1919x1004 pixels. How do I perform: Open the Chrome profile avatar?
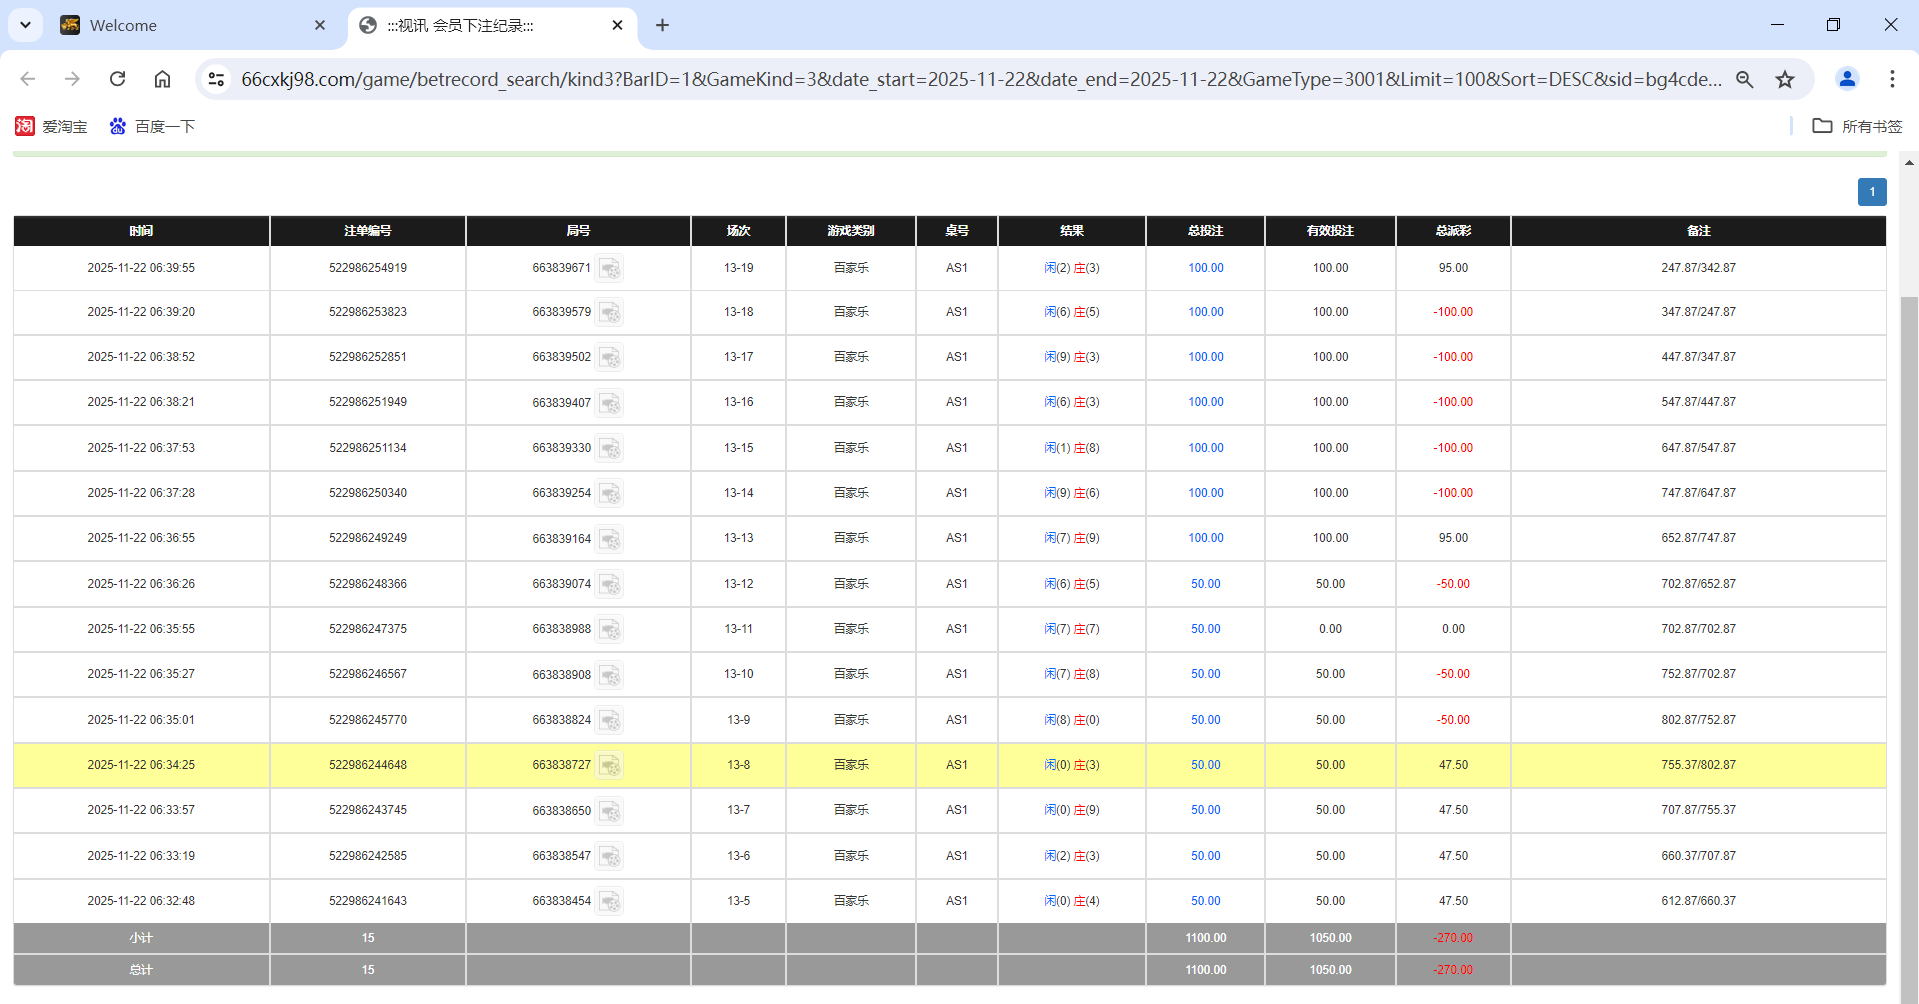(1847, 79)
